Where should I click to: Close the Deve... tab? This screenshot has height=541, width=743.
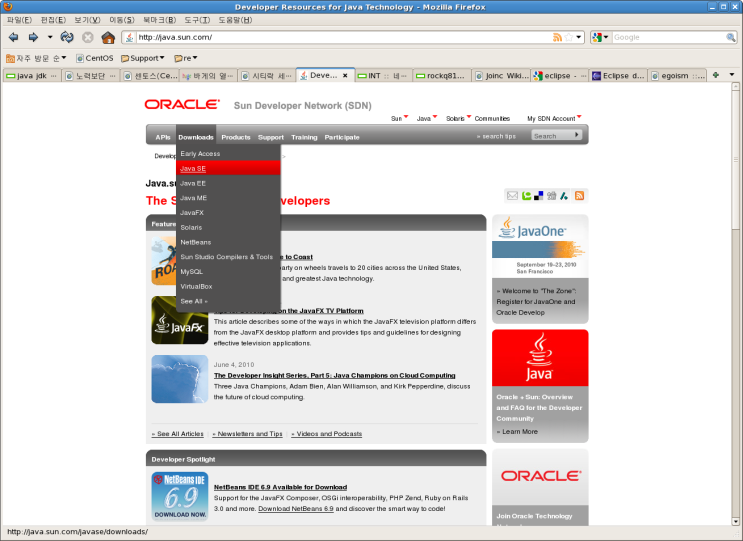[x=345, y=75]
